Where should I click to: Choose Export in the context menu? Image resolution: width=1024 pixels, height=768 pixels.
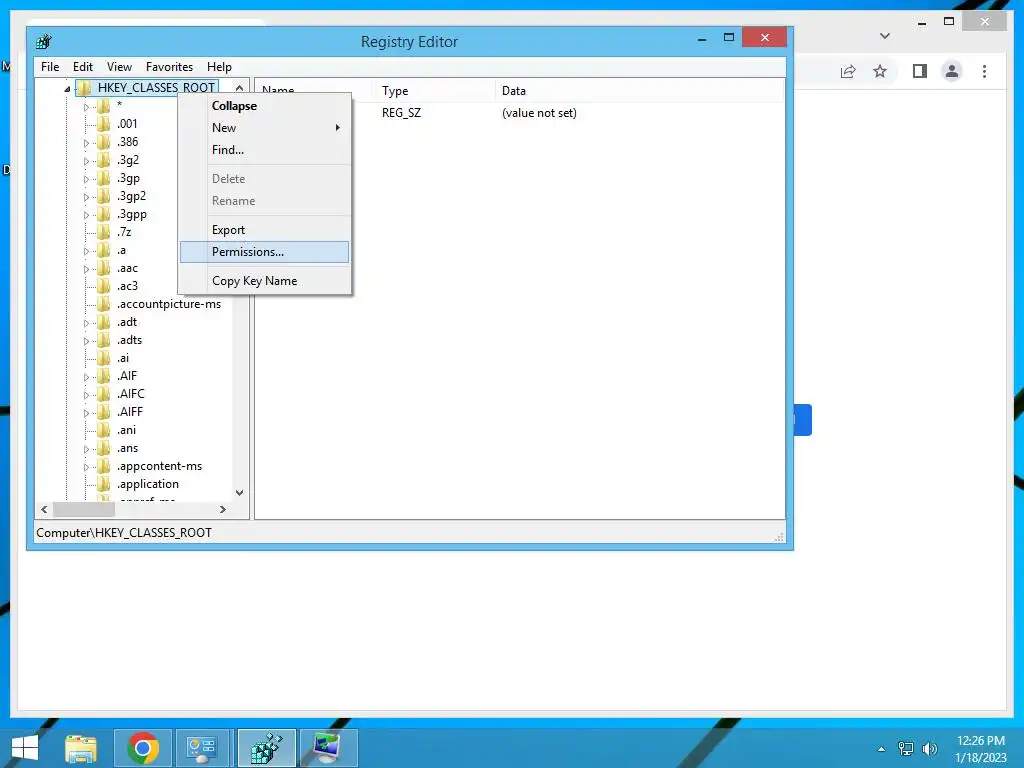264,230
